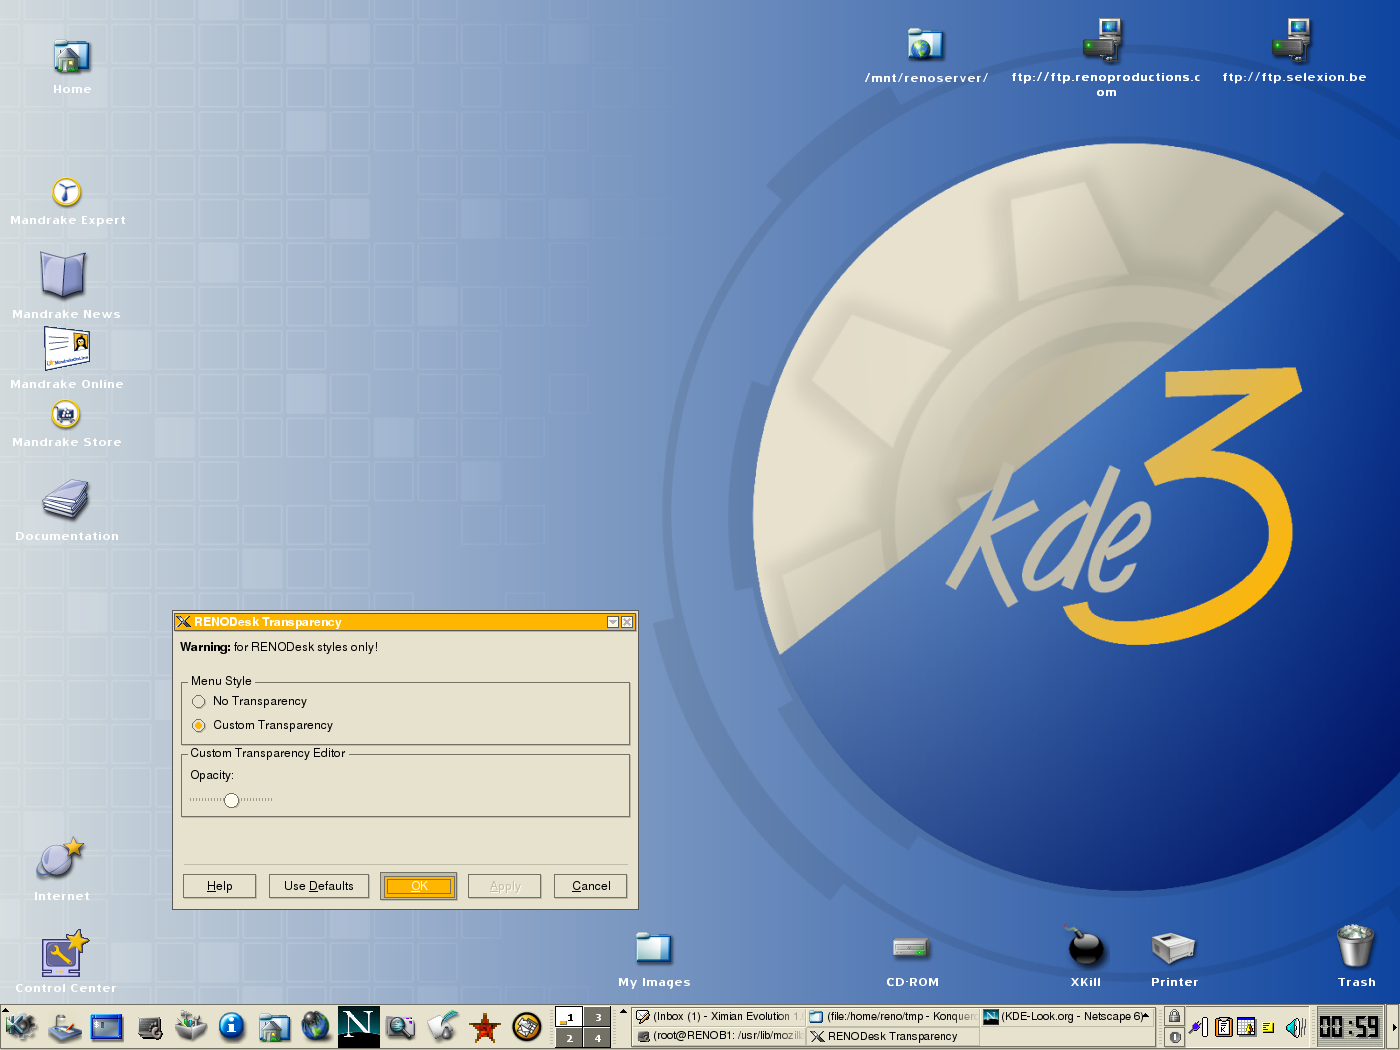Open the calendar alarm tray icon
Image resolution: width=1400 pixels, height=1050 pixels.
(1246, 1027)
